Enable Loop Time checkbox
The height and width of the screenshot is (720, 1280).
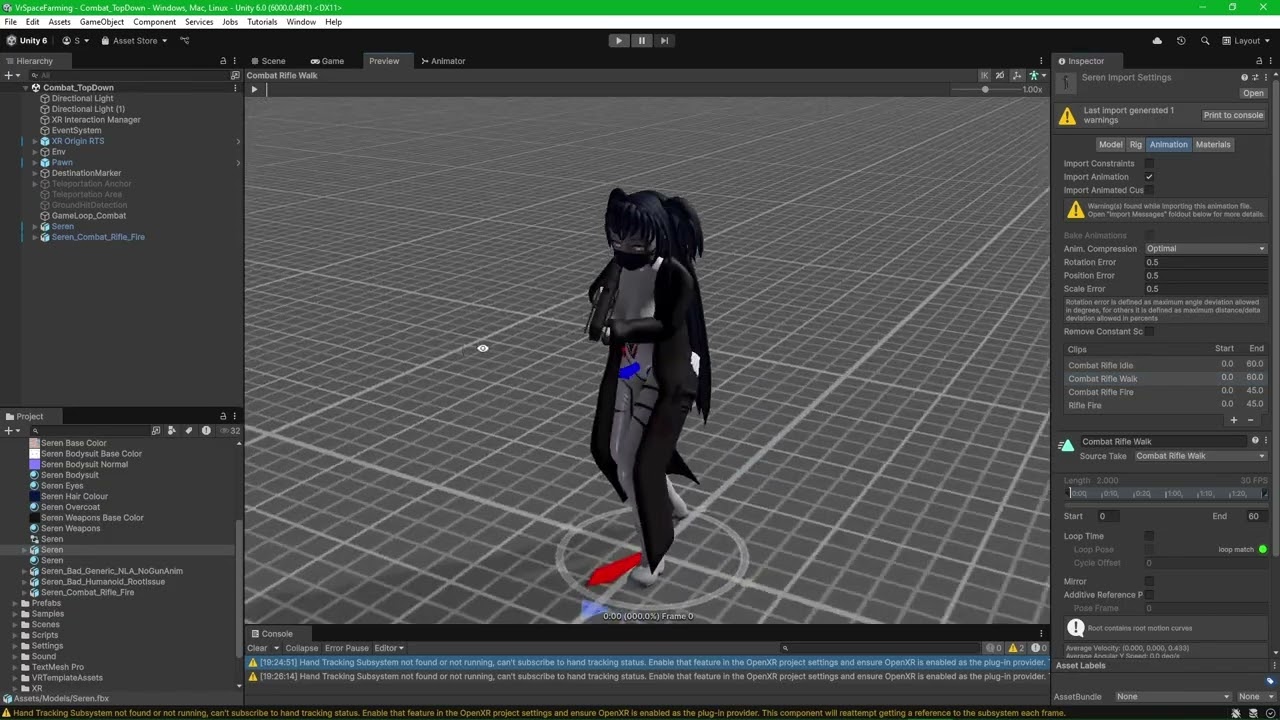click(x=1149, y=537)
